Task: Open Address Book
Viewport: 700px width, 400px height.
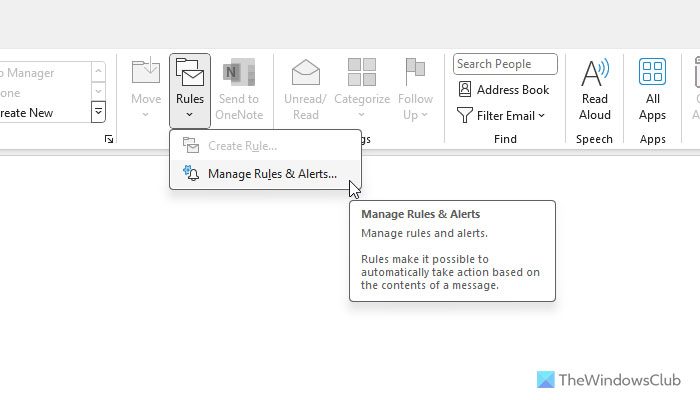Action: [x=504, y=89]
